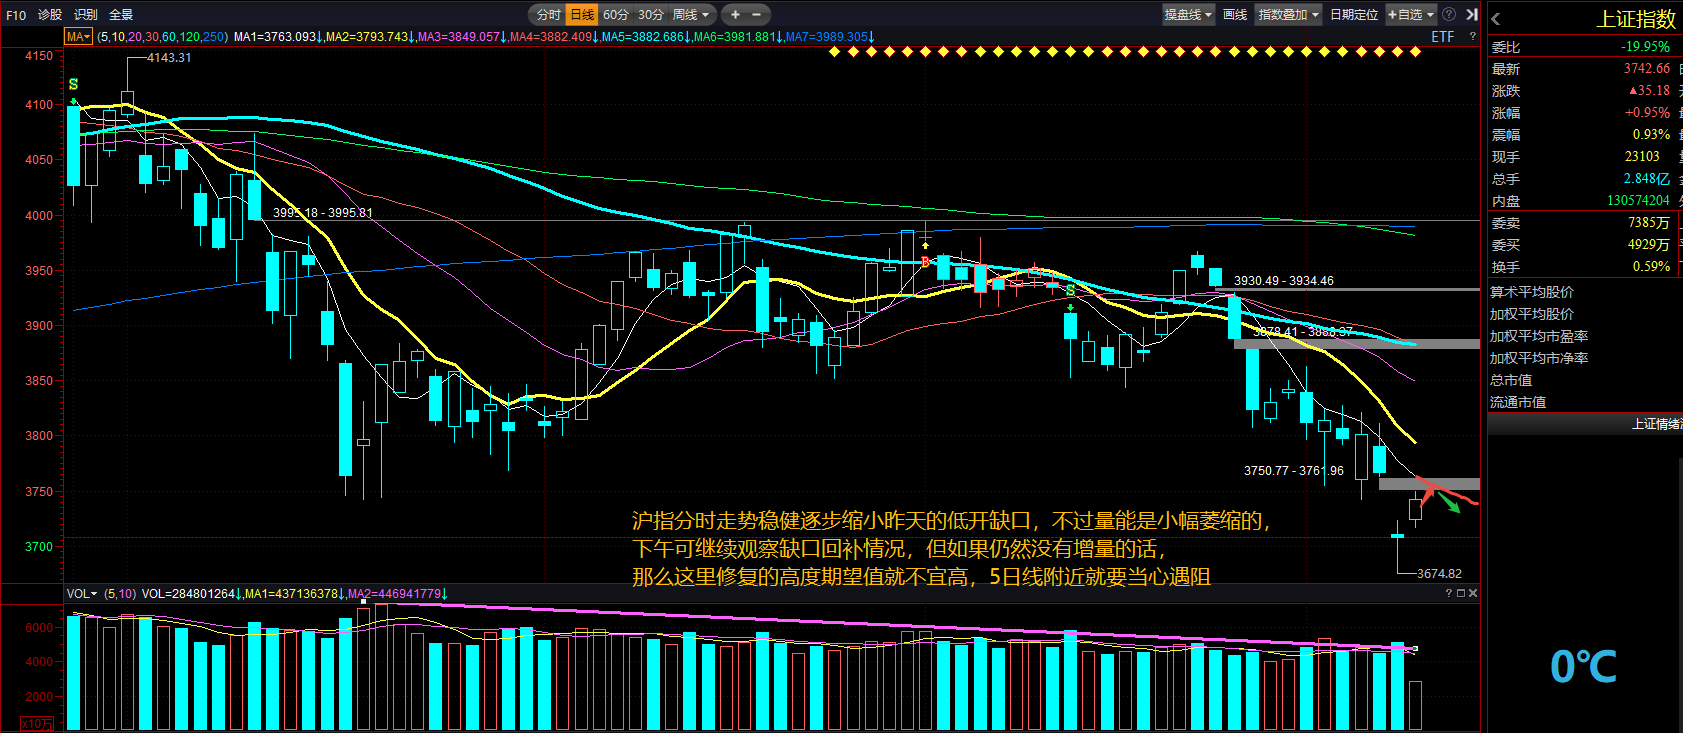1683x733 pixels.
Task: Expand VOL indicator dropdown
Action: click(x=82, y=593)
